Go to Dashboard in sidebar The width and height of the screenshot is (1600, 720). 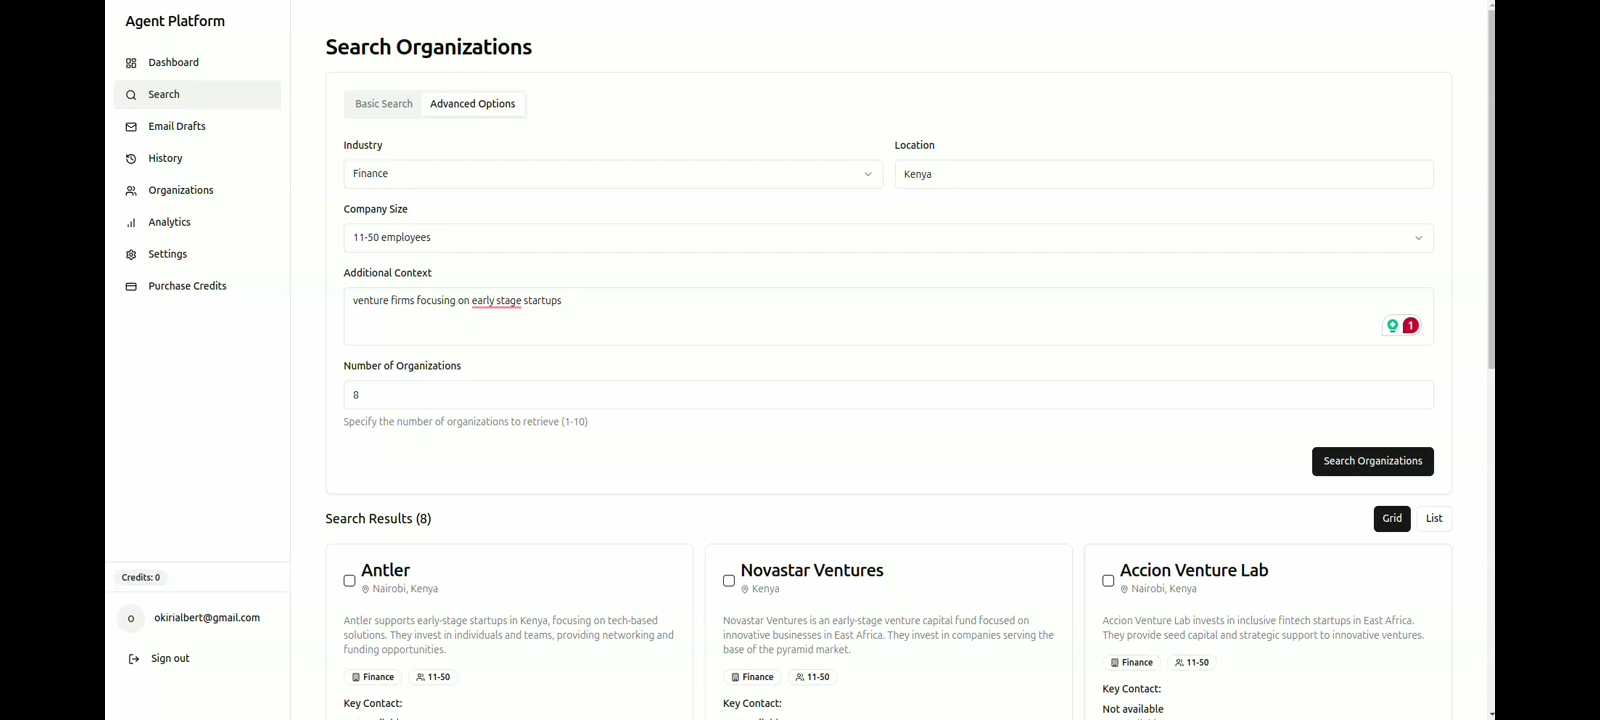pyautogui.click(x=197, y=63)
